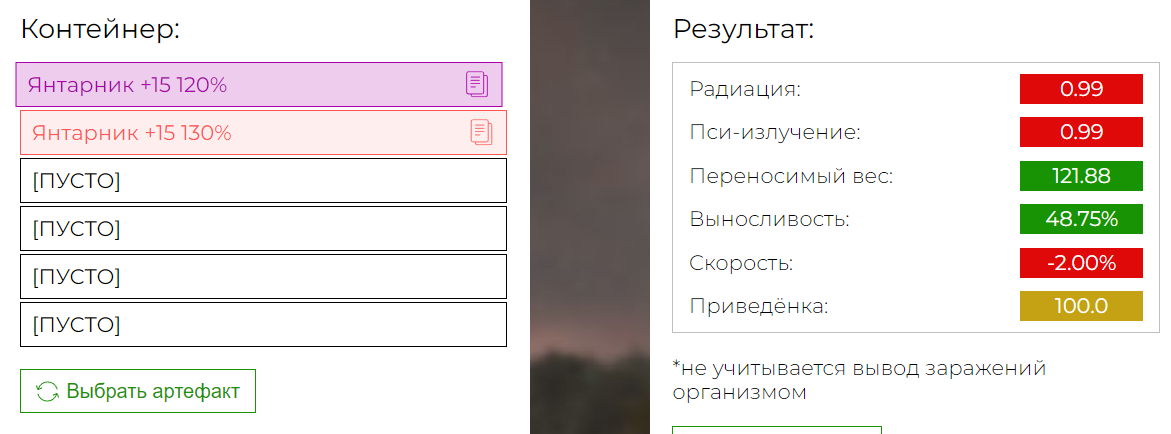Copy the Янтарник +15 130% artifact icon
1171x434 pixels.
pyautogui.click(x=482, y=132)
